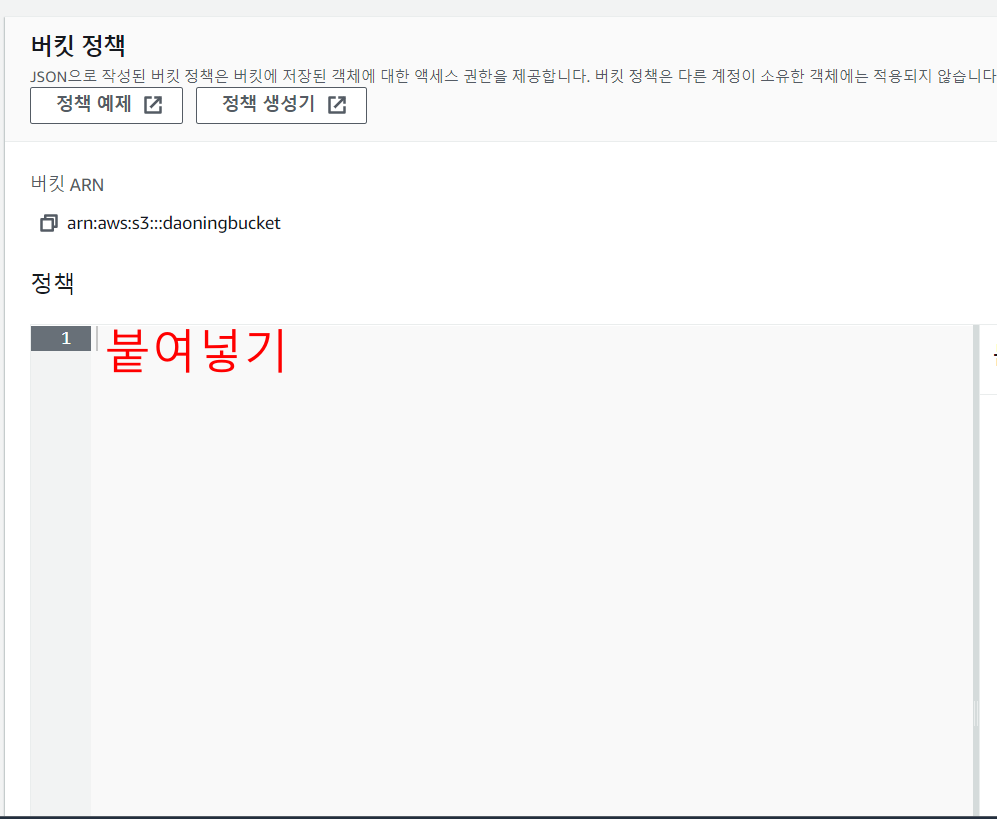Select line number 1 in editor gutter
Viewport: 997px width, 819px height.
61,338
